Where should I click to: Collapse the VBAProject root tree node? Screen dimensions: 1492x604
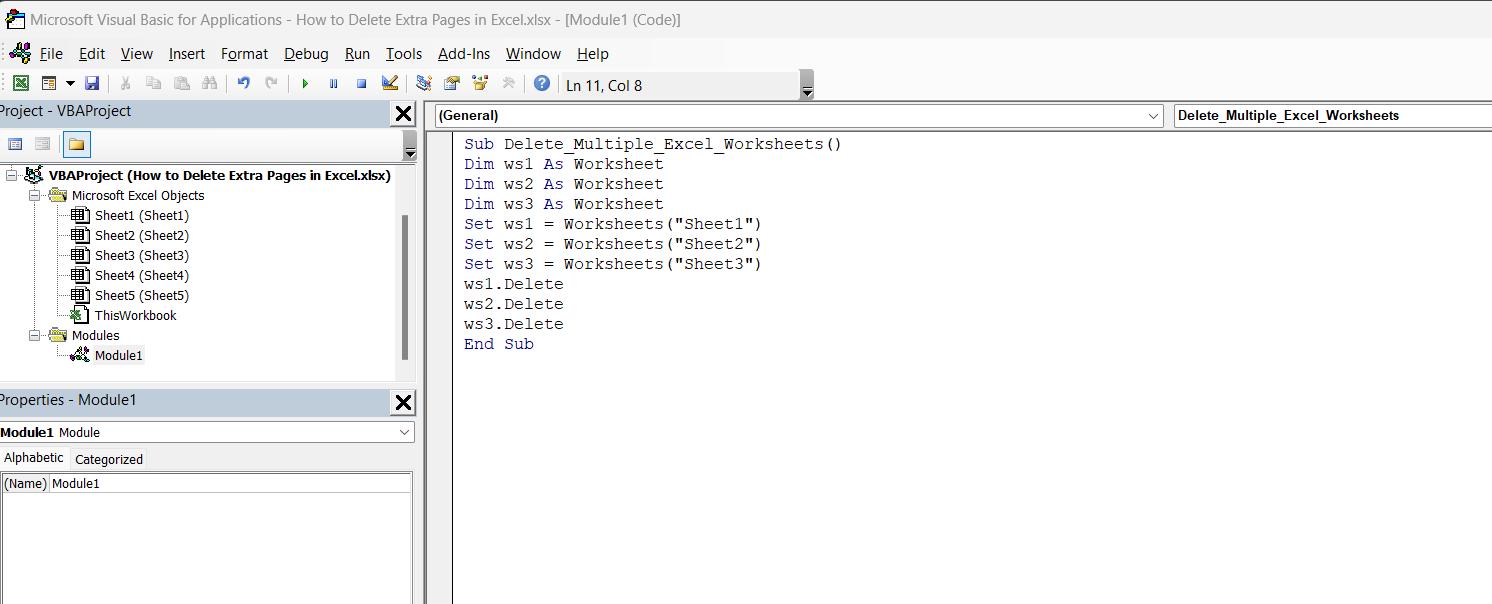11,175
